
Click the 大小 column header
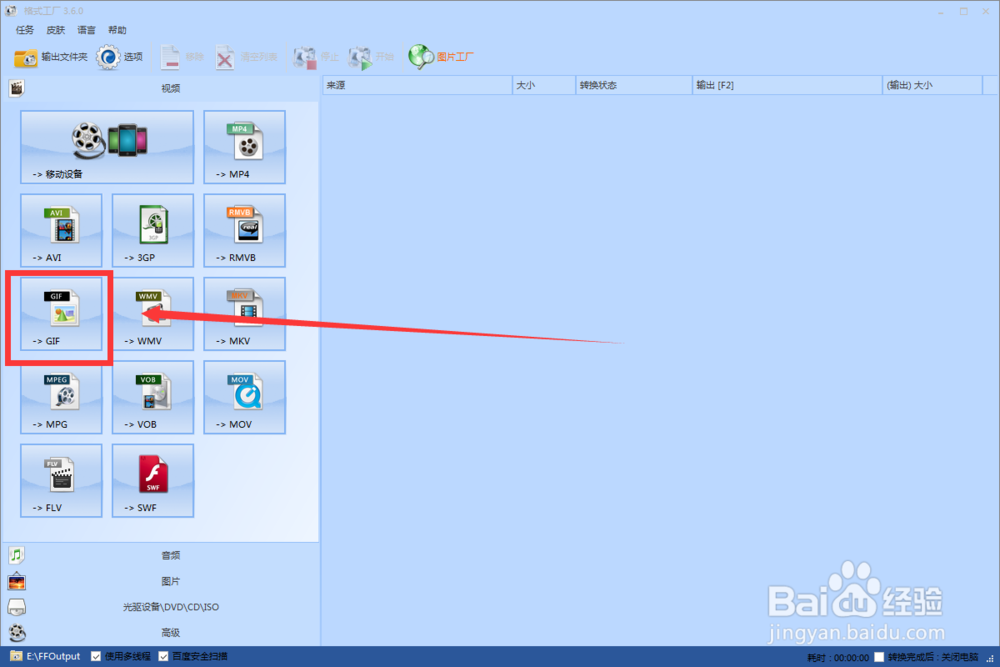click(544, 85)
